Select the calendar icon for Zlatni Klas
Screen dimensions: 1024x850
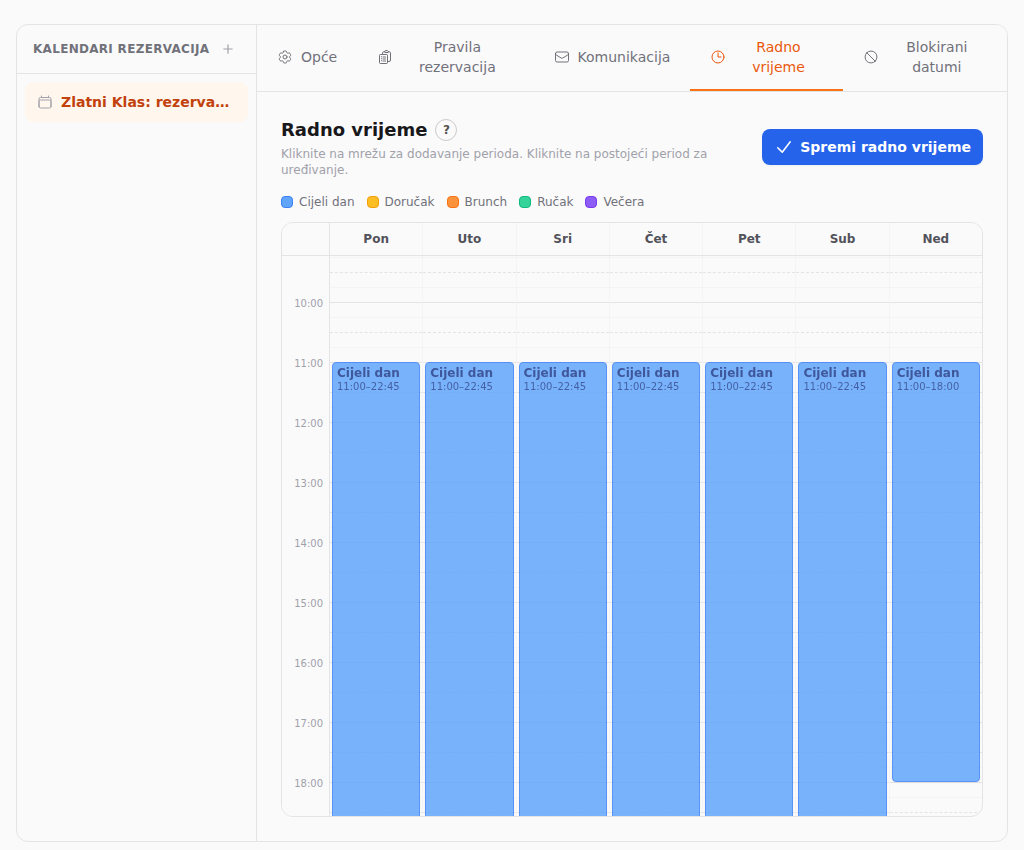(45, 102)
